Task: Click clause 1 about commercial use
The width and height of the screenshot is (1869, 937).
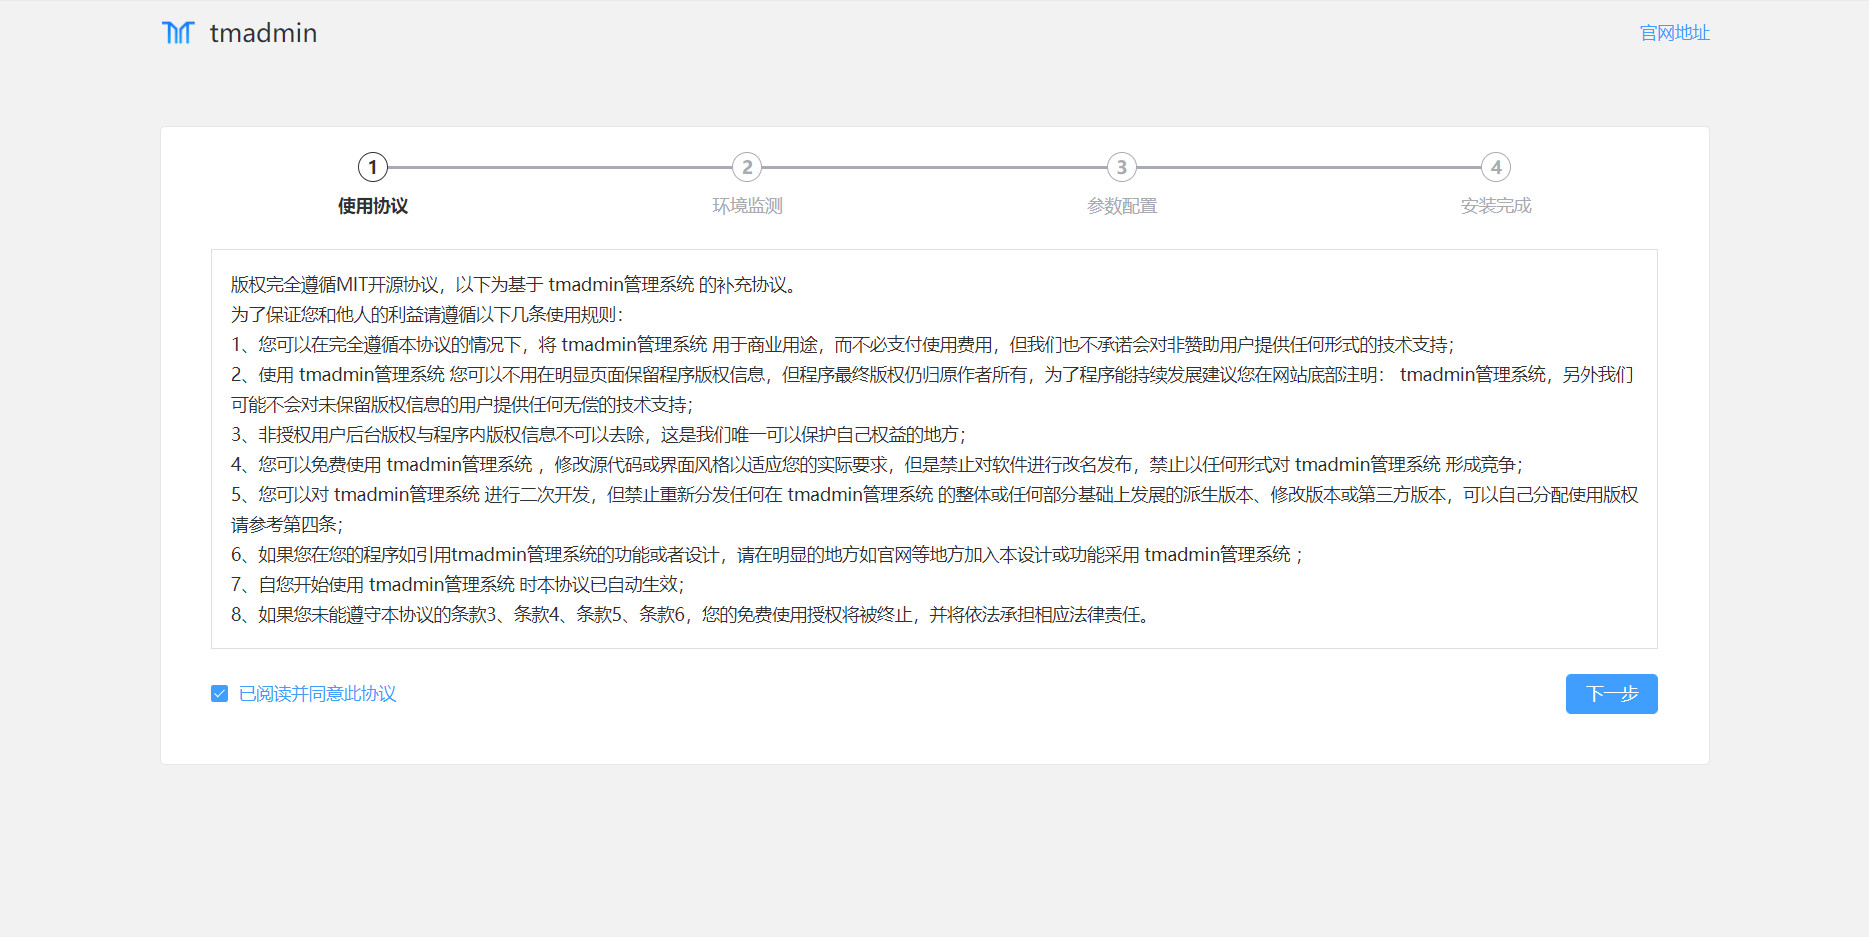Action: point(842,345)
